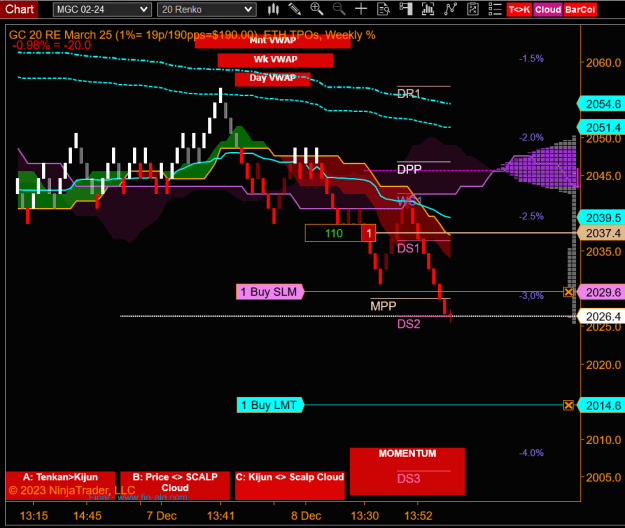Screen dimensions: 625x528
Task: Click the Day VWAP red label
Action: (273, 79)
